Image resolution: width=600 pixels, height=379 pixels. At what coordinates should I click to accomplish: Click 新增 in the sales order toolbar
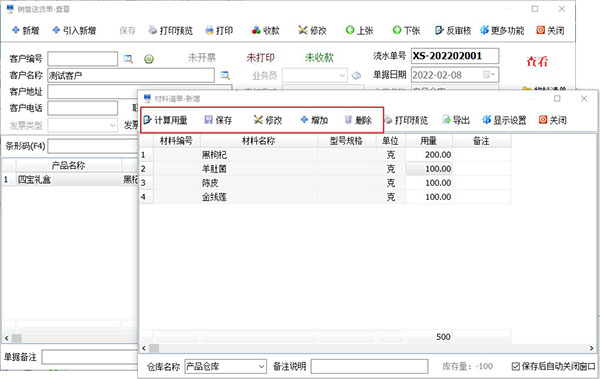pyautogui.click(x=26, y=30)
